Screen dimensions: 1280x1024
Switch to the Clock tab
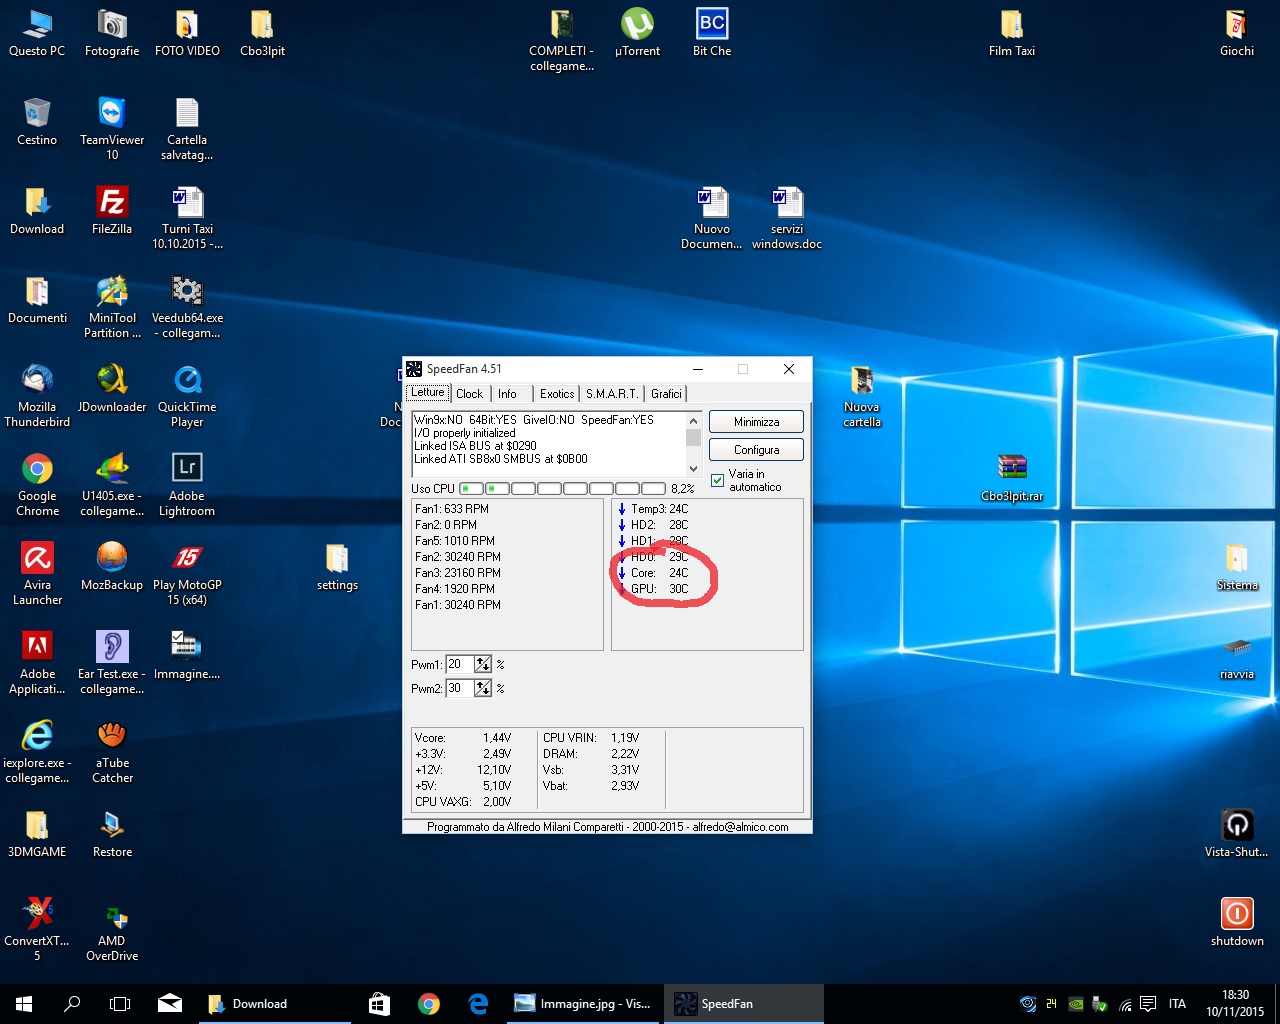(x=469, y=394)
